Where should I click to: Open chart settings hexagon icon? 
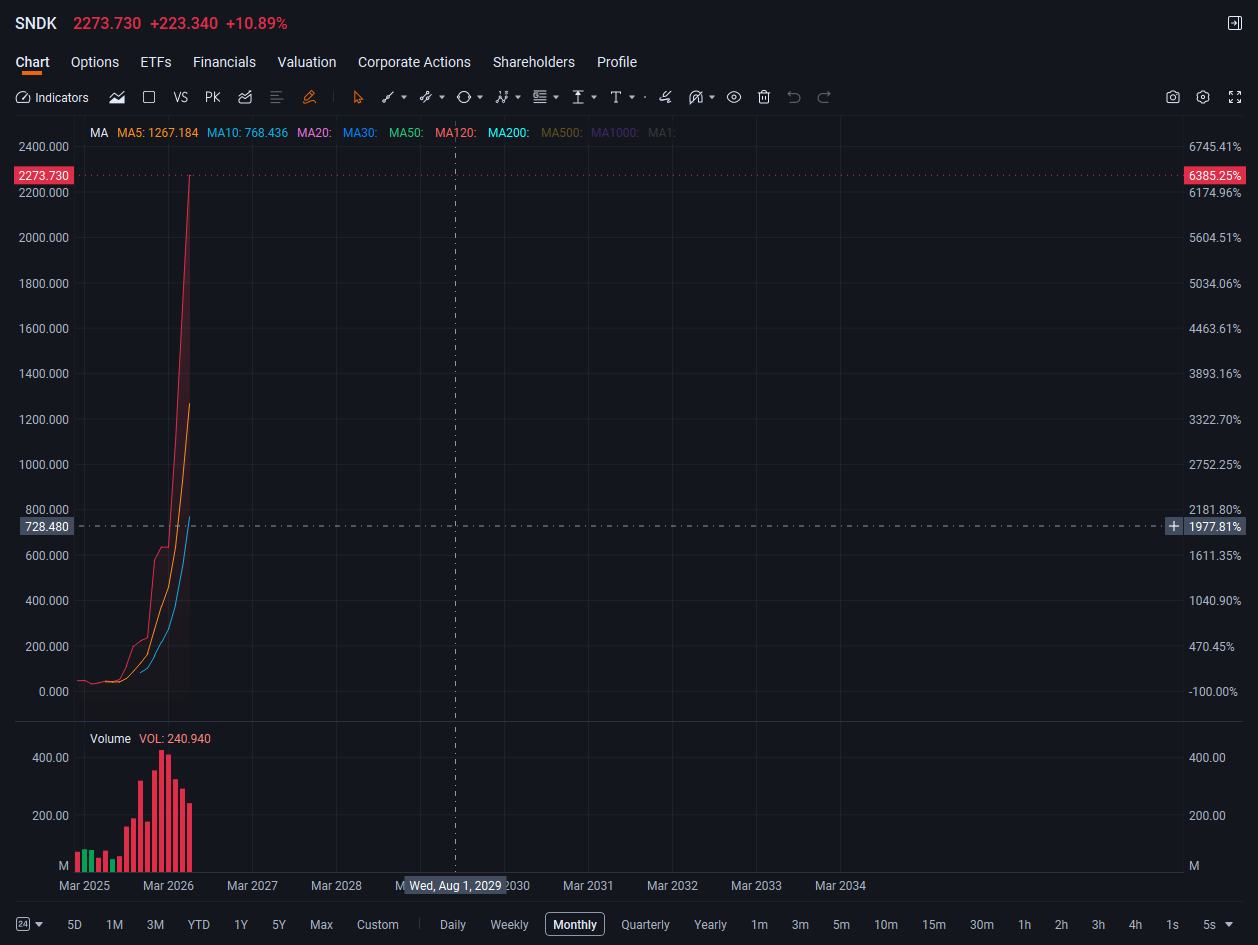pos(1203,97)
